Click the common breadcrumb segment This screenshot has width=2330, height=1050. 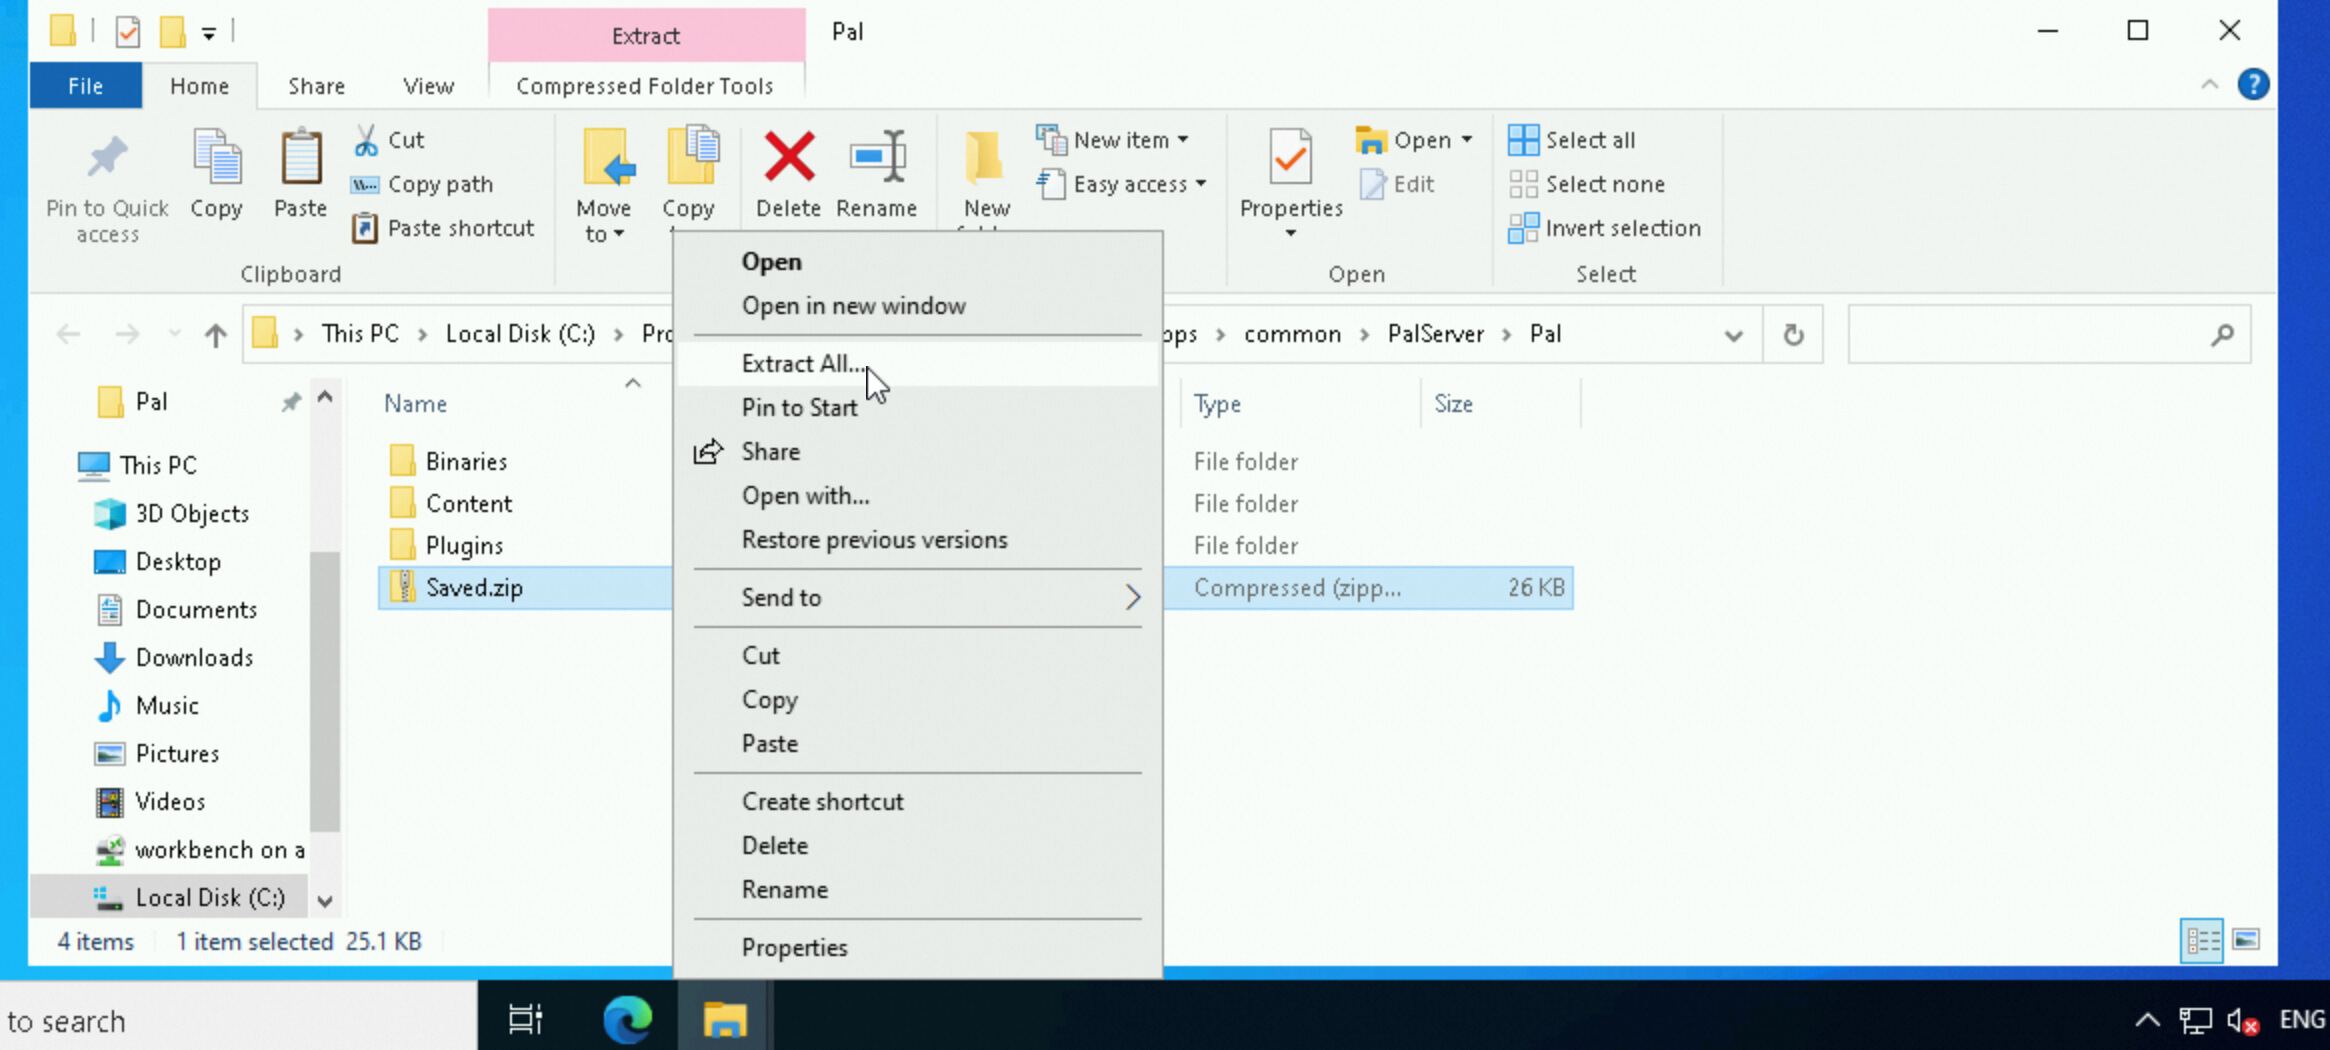(1292, 334)
